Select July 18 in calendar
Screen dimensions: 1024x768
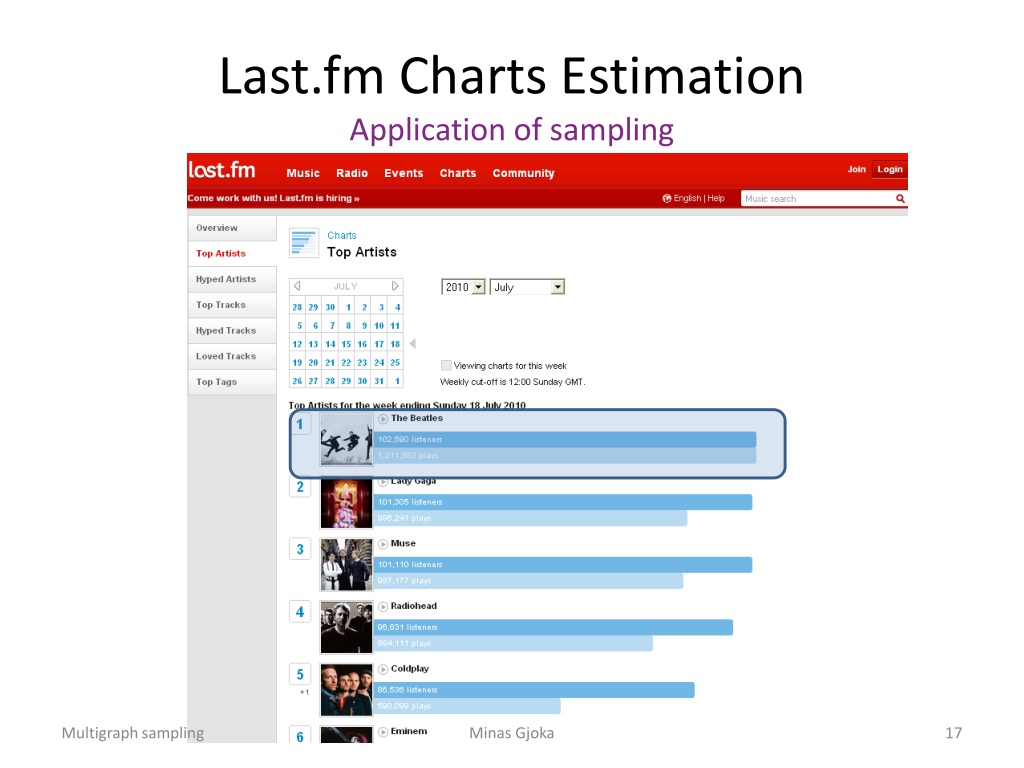(395, 344)
